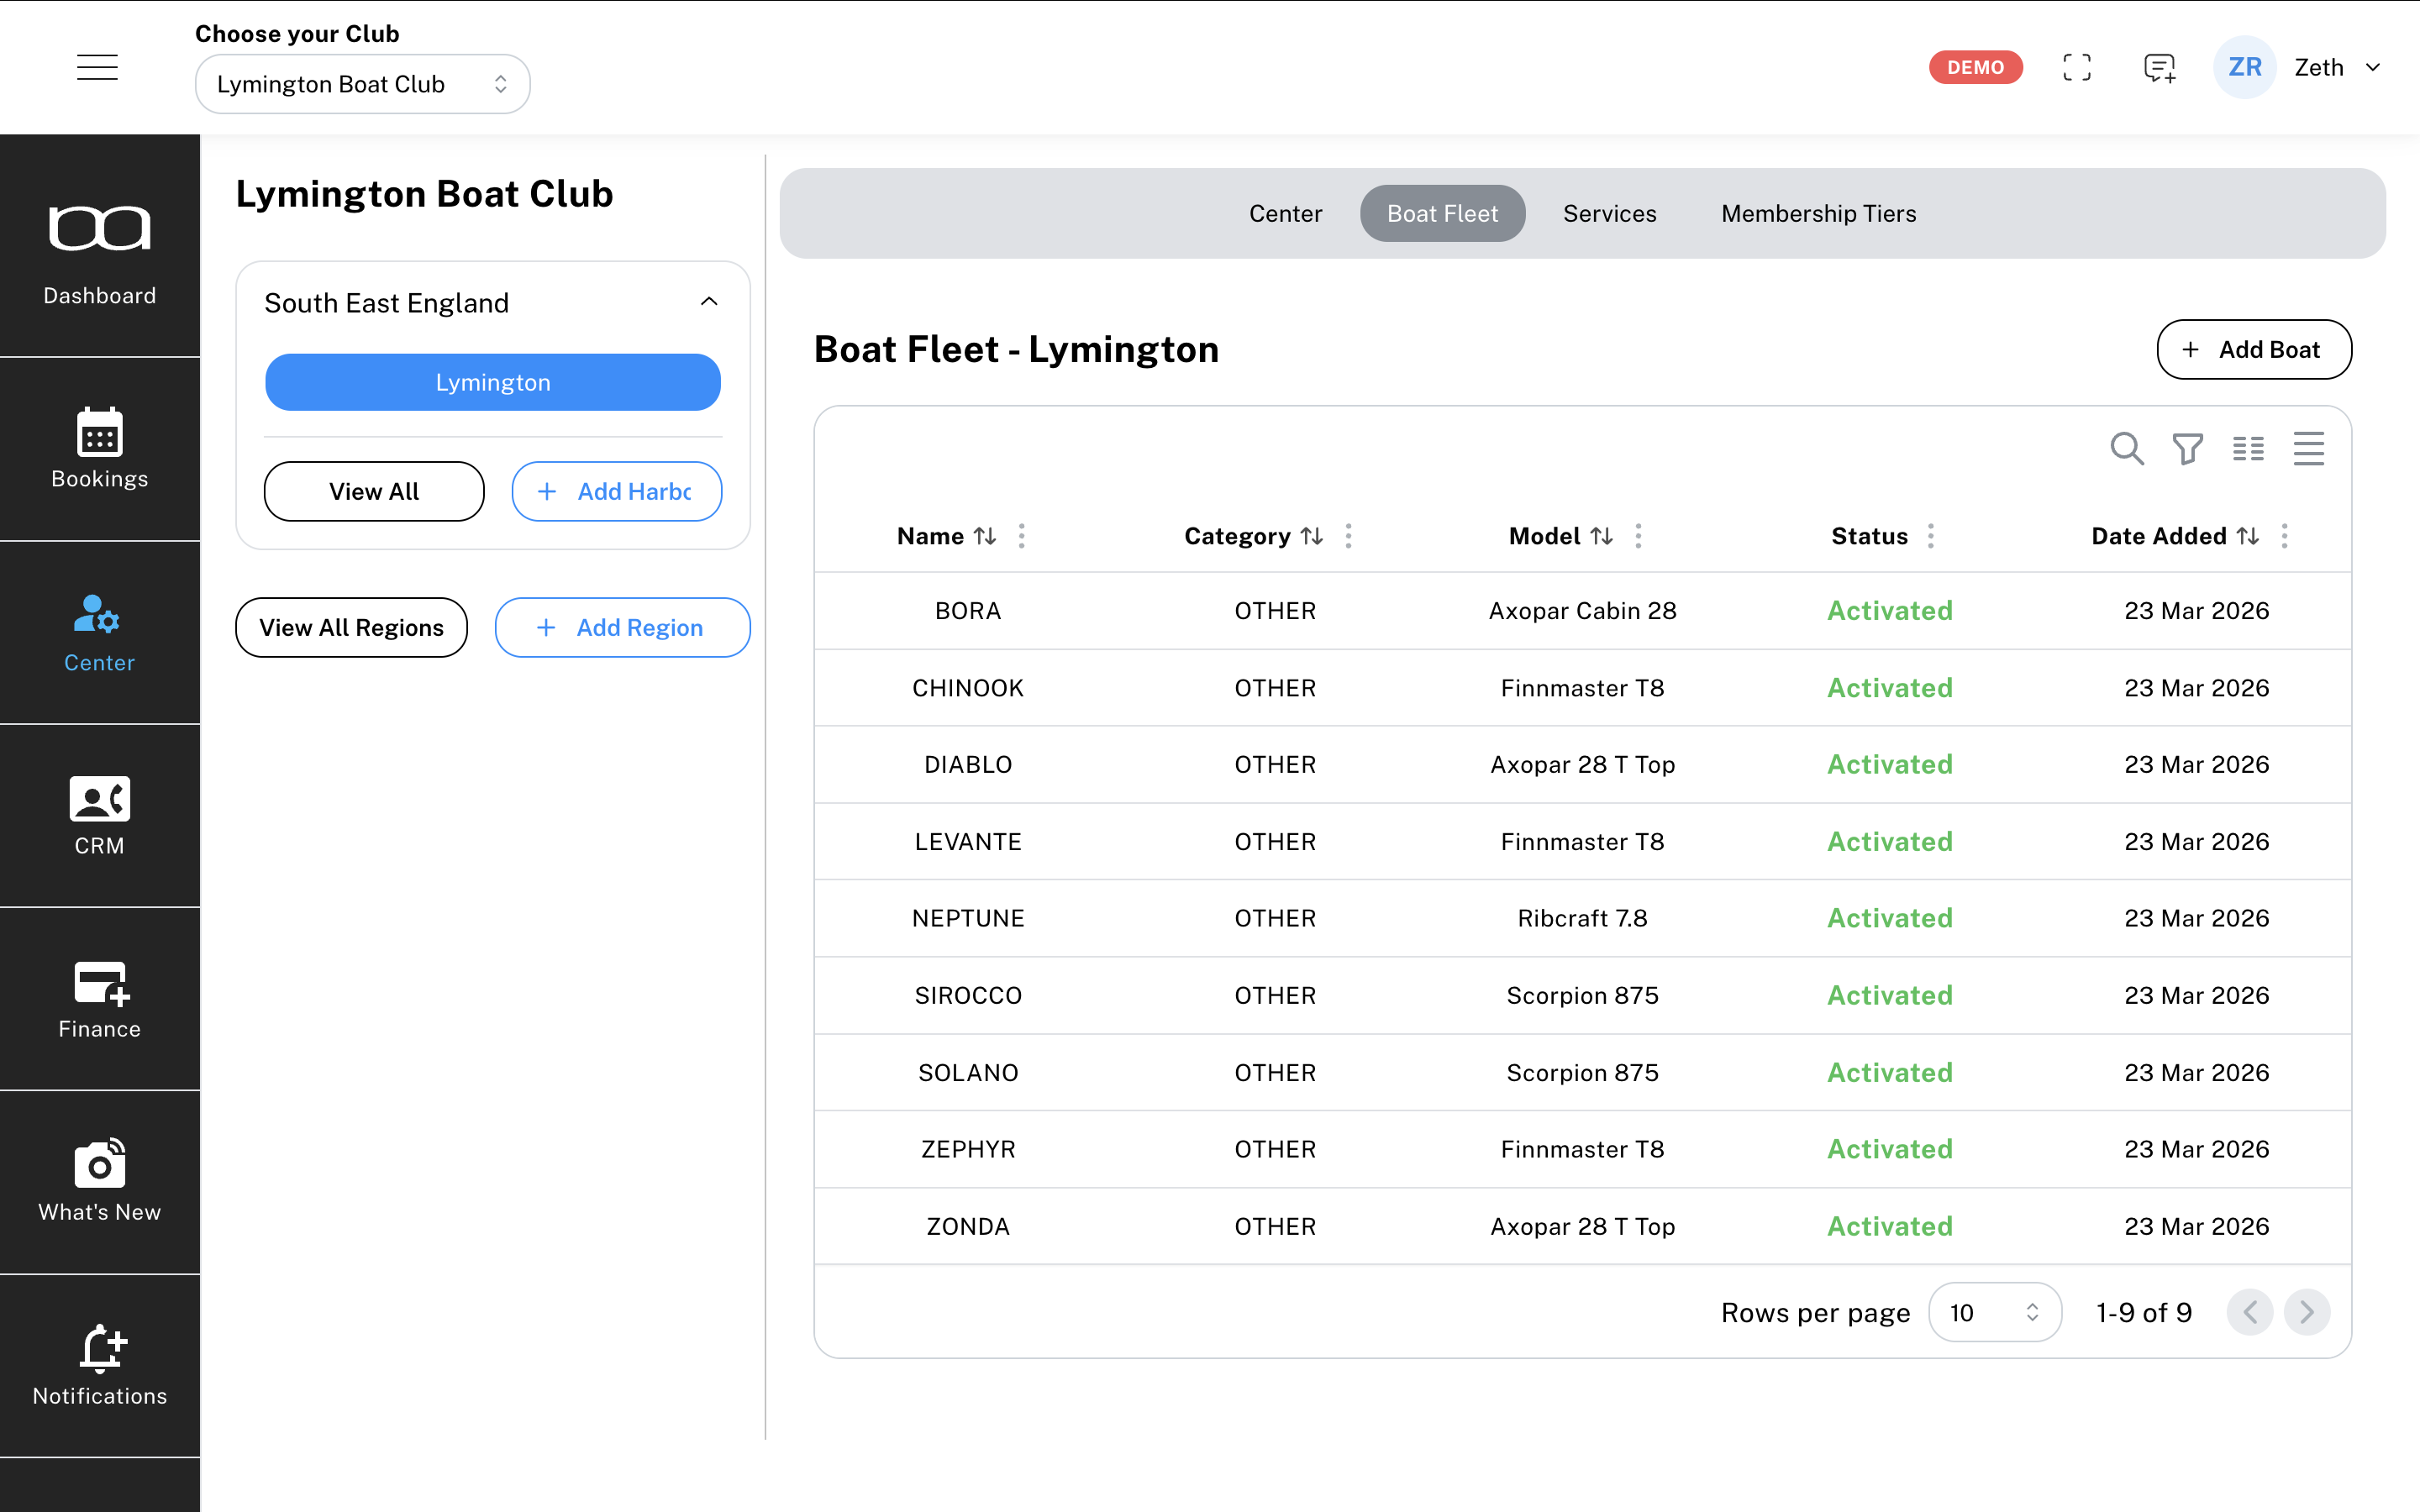Click the table search magnifier icon
Image resolution: width=2420 pixels, height=1512 pixels.
pos(2126,449)
